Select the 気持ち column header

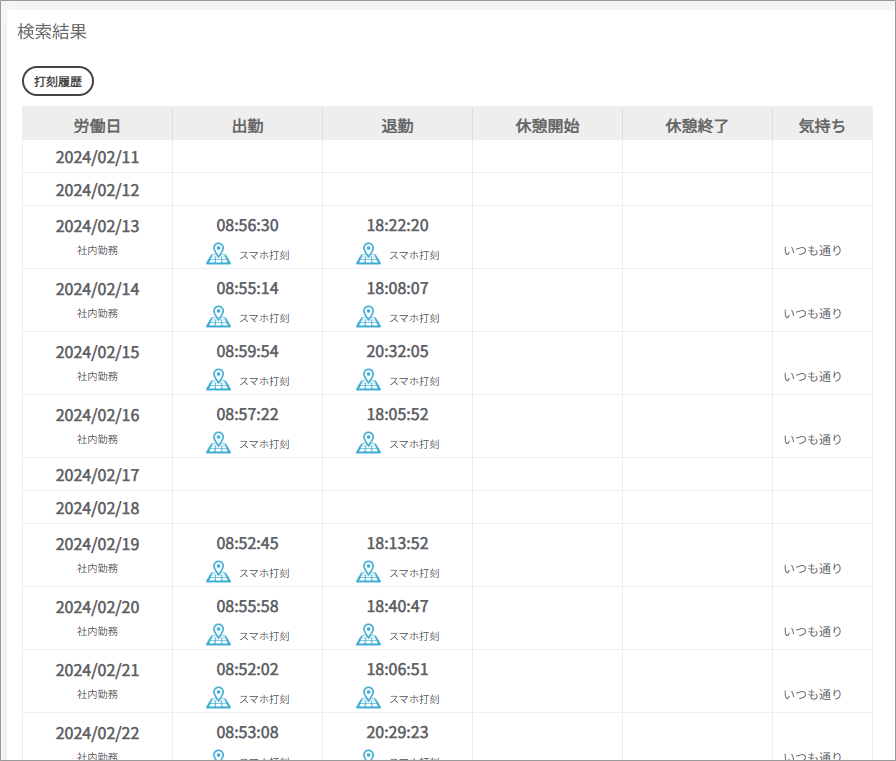tap(822, 126)
